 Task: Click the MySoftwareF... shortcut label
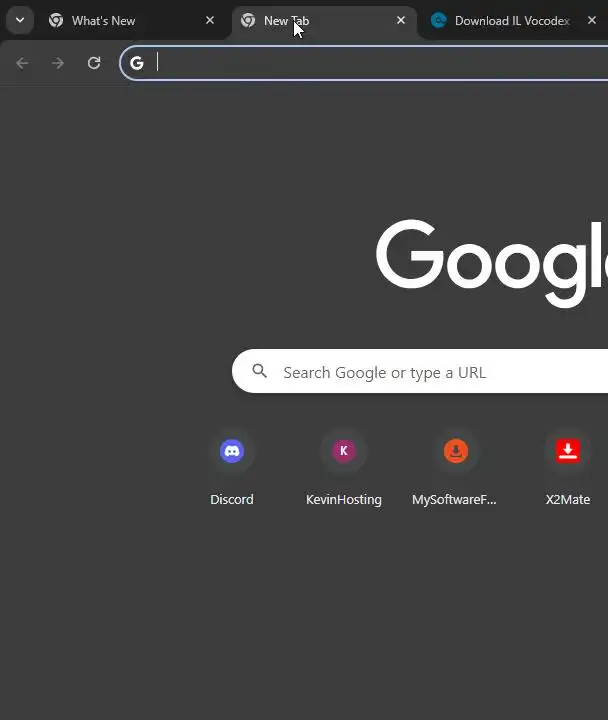454,500
